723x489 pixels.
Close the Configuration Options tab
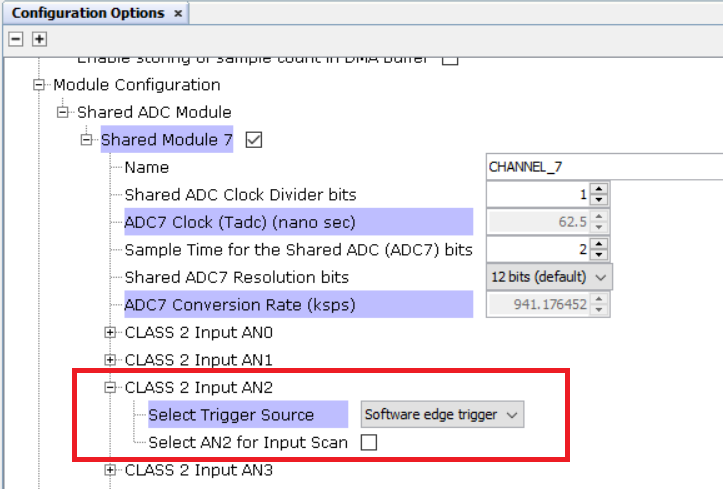(178, 13)
